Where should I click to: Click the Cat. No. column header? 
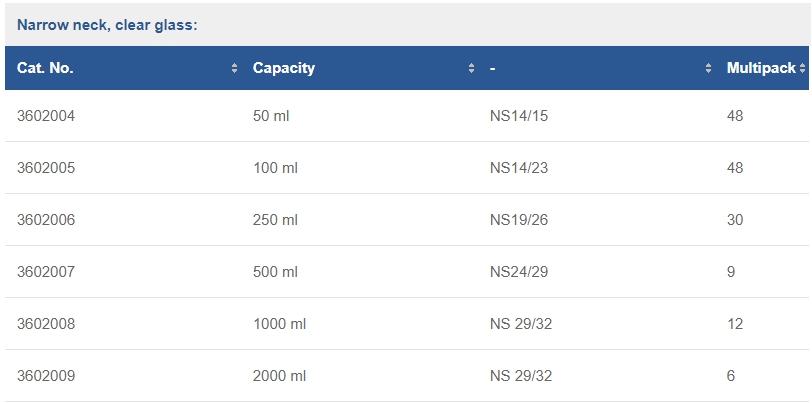pos(45,68)
